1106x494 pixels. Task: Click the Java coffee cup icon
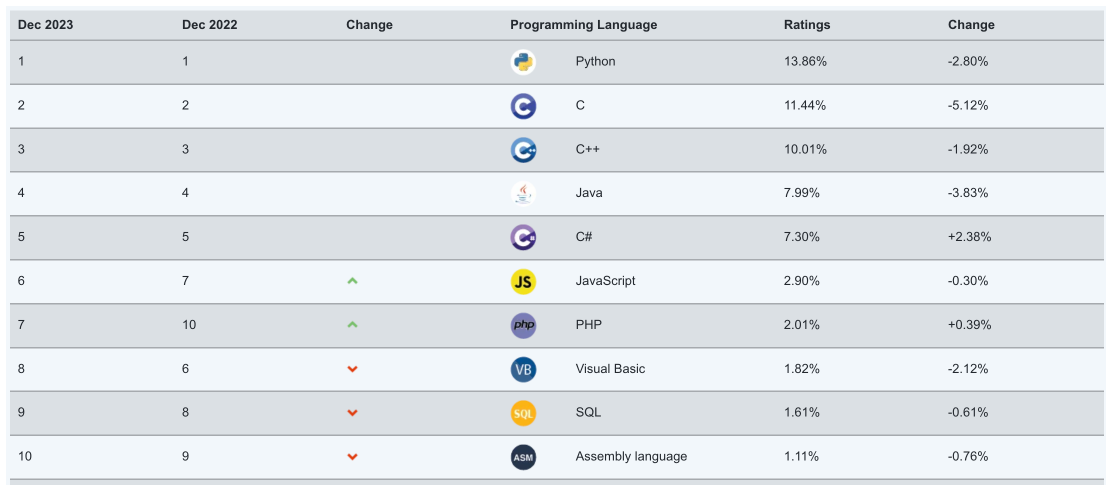click(523, 193)
